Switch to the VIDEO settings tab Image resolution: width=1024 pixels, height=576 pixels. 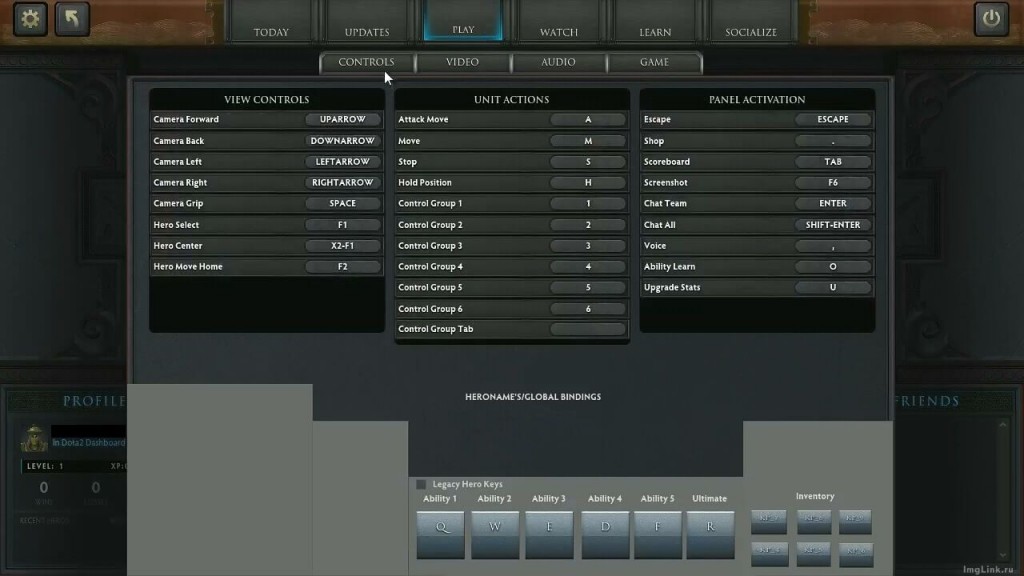tap(462, 62)
